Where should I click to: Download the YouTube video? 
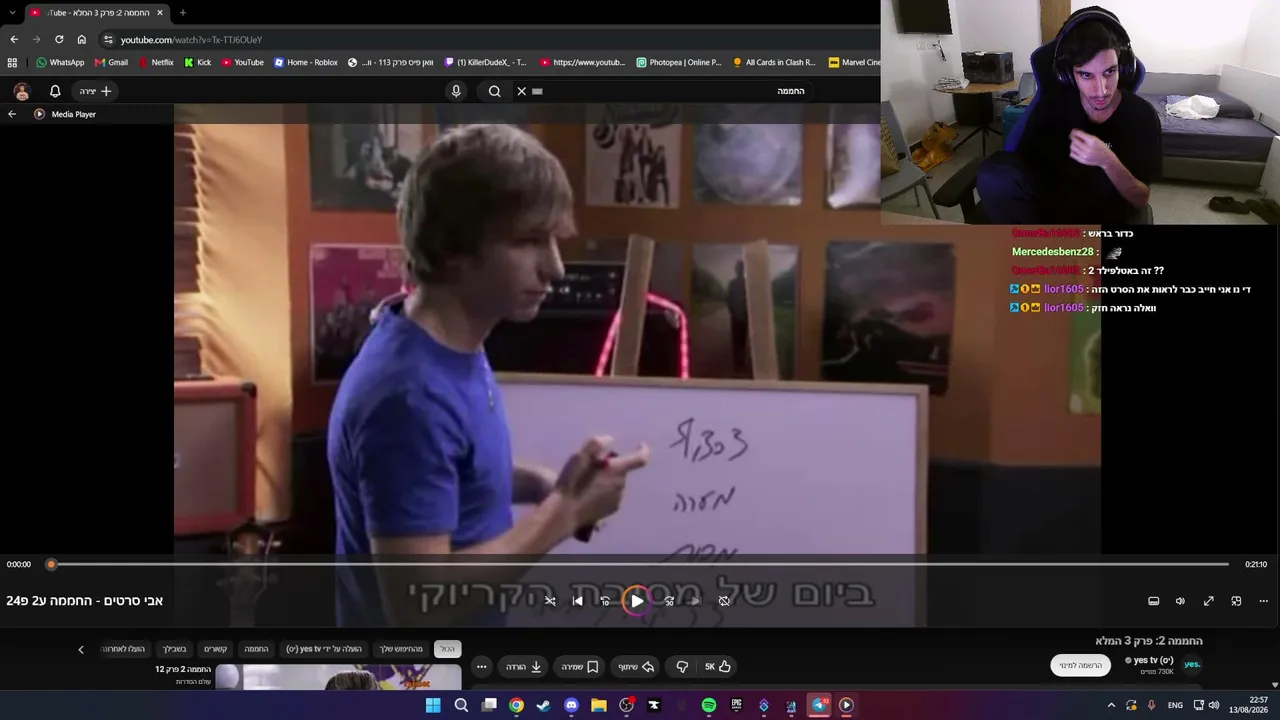tap(524, 667)
